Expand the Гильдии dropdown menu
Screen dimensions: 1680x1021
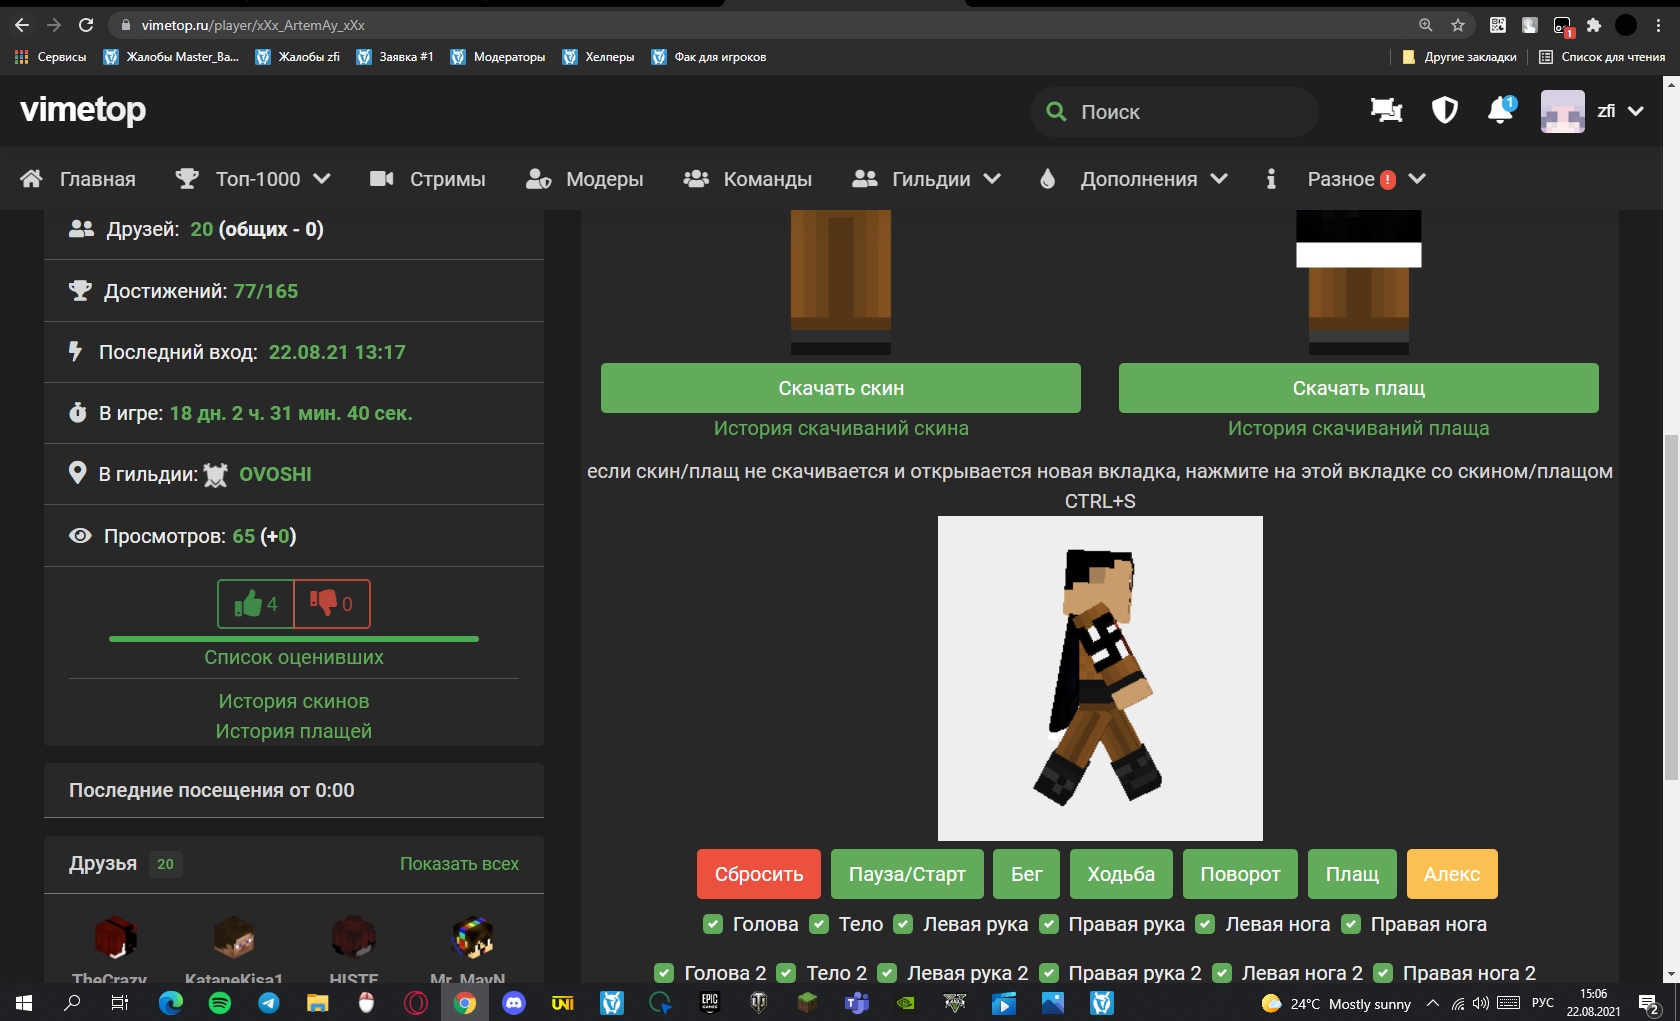(927, 179)
